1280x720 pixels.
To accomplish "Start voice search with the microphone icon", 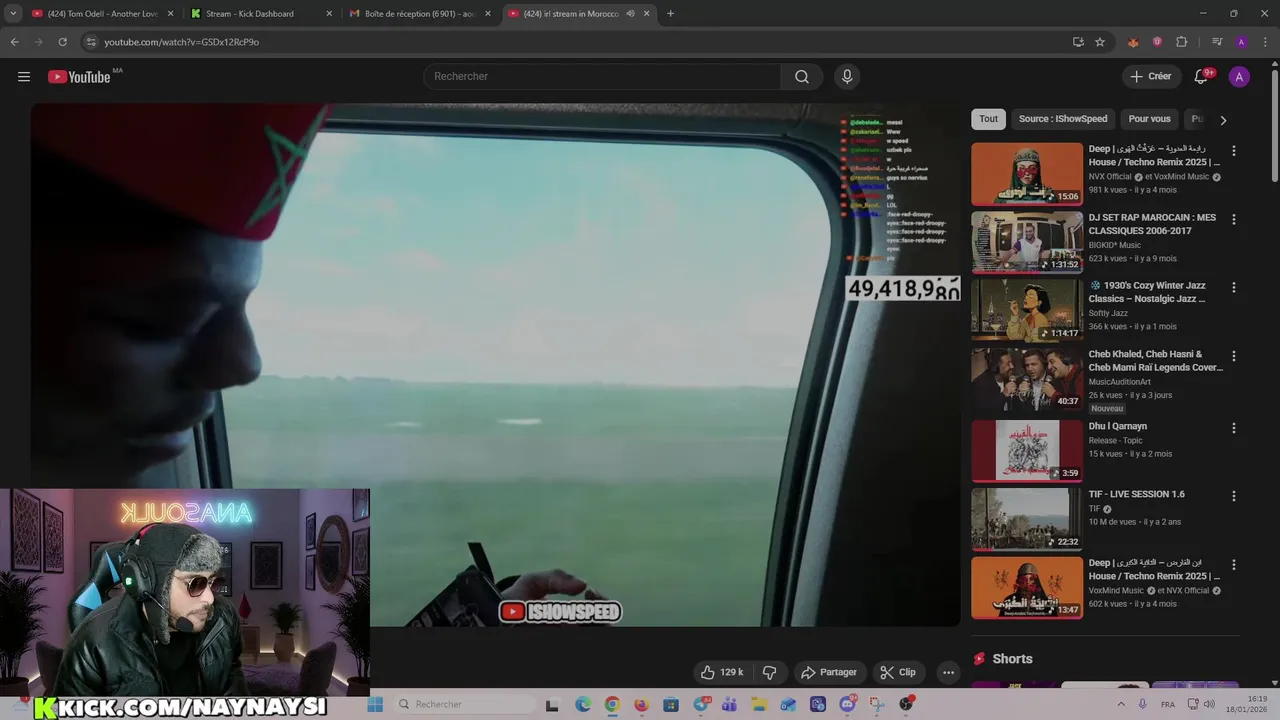I will [847, 77].
